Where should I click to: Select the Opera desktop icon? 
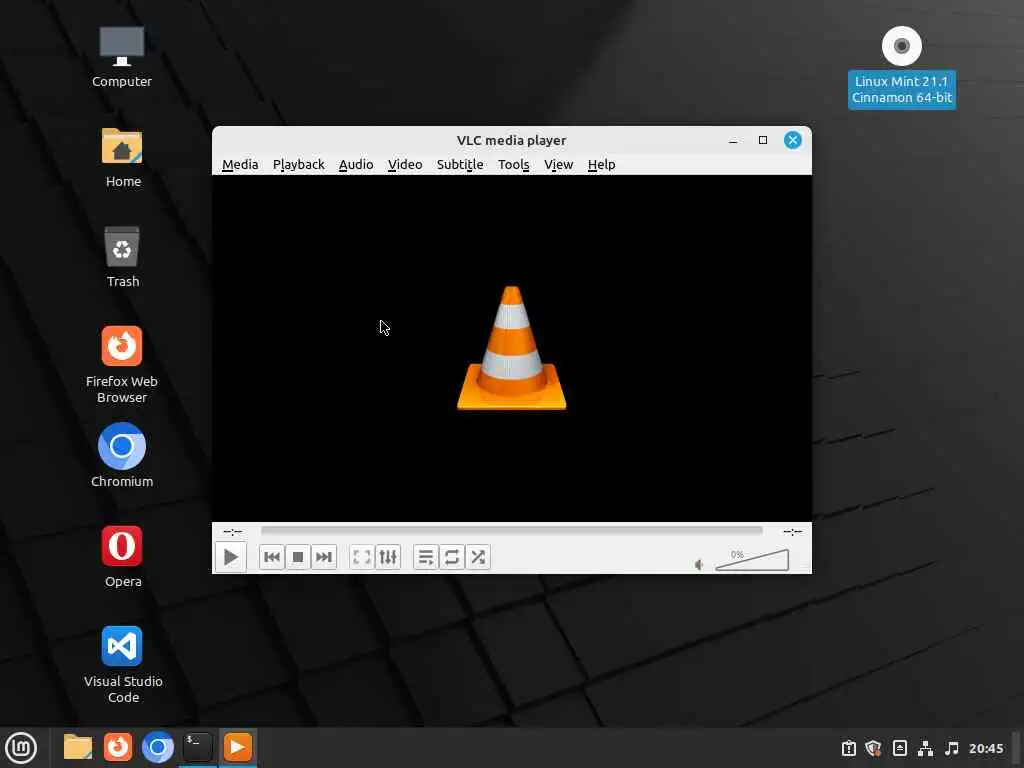[122, 556]
